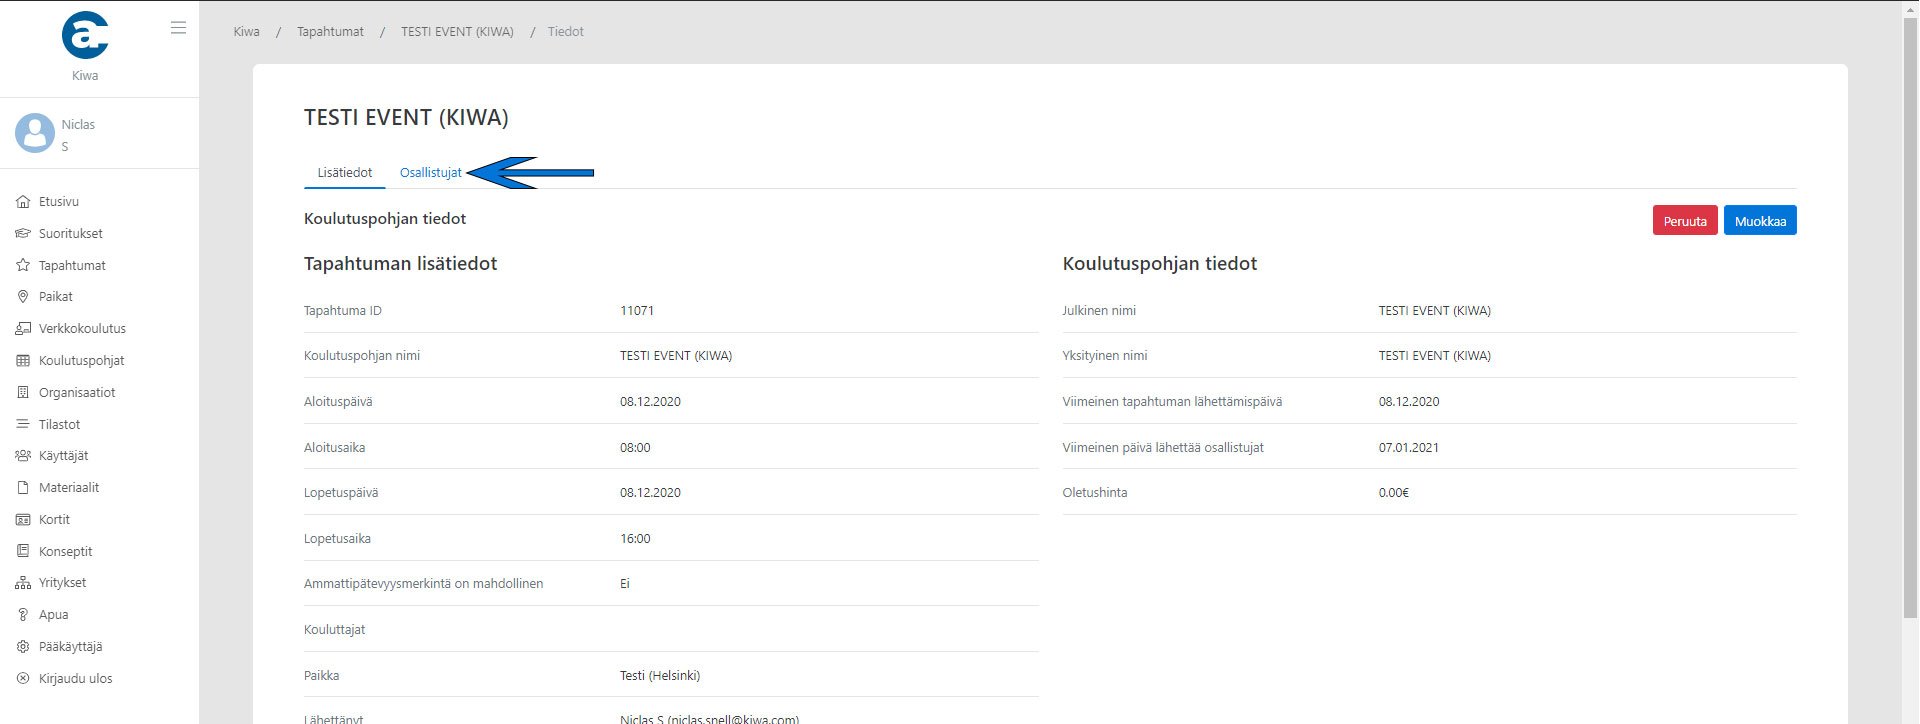1920x724 pixels.
Task: Open Tapahtumat breadcrumb link
Action: [330, 32]
